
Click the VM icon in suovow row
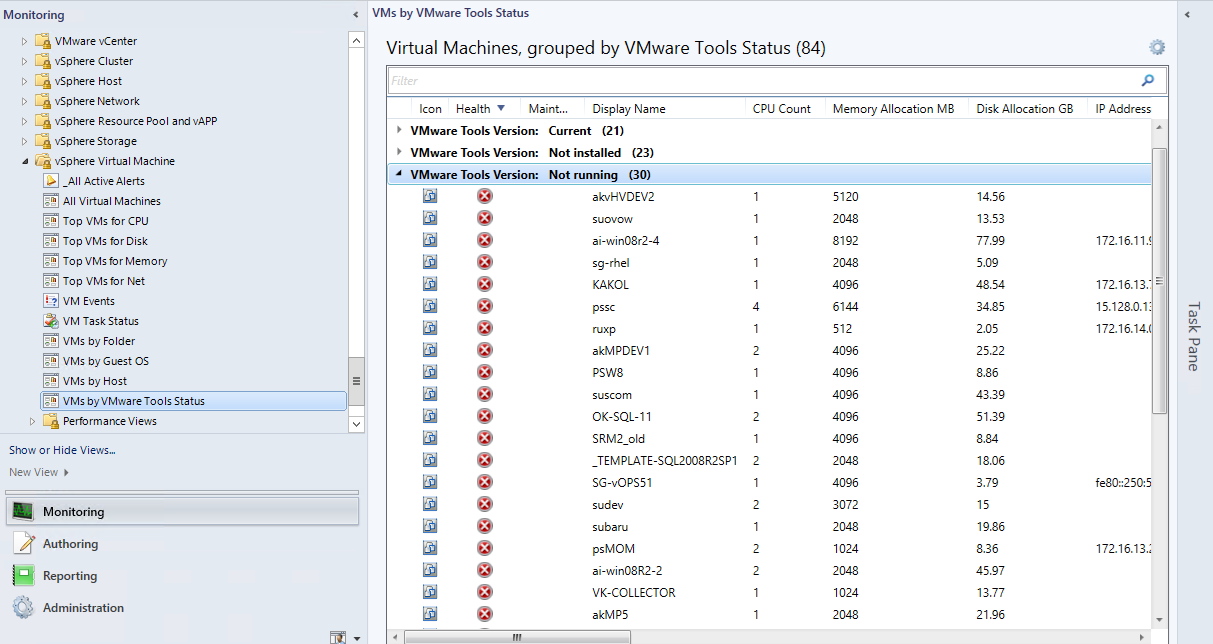(x=430, y=218)
